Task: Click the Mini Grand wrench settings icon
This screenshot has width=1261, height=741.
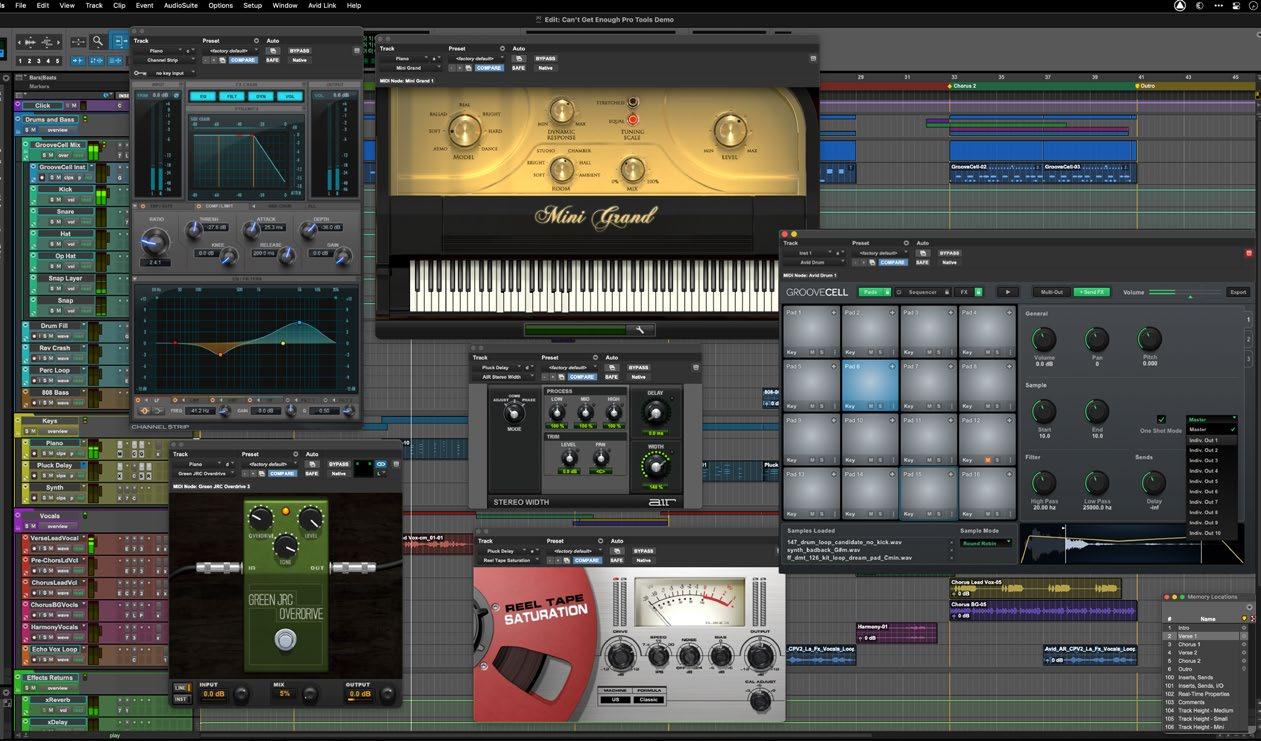Action: coord(638,329)
